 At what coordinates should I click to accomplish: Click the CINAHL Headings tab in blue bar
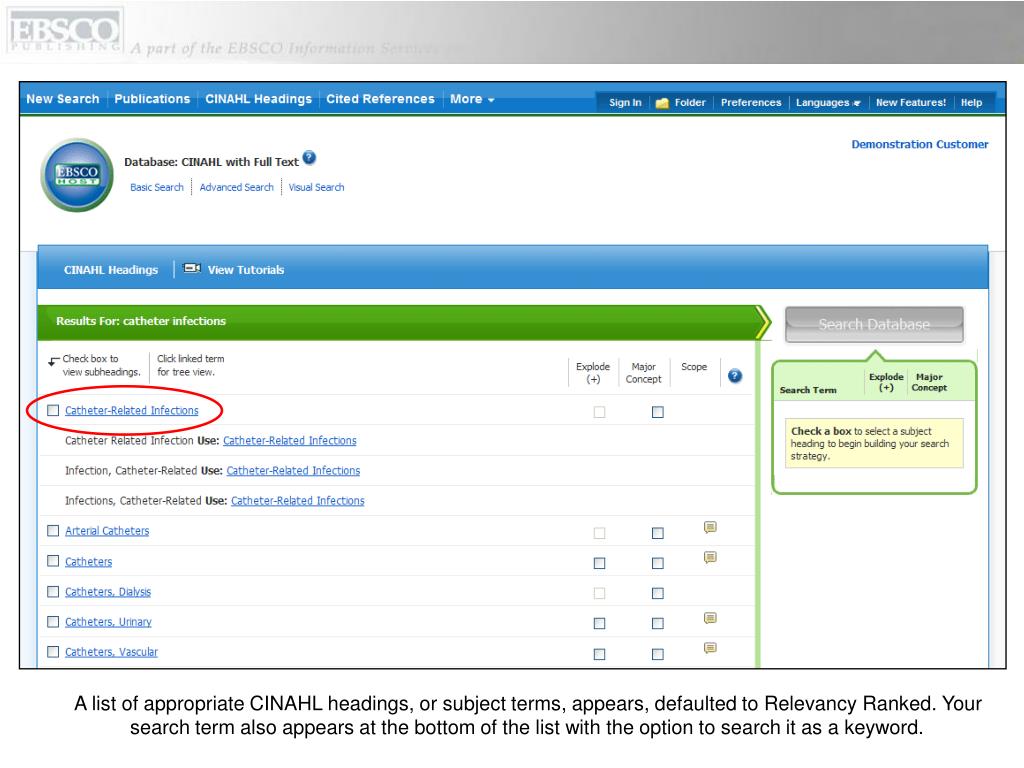click(x=111, y=270)
